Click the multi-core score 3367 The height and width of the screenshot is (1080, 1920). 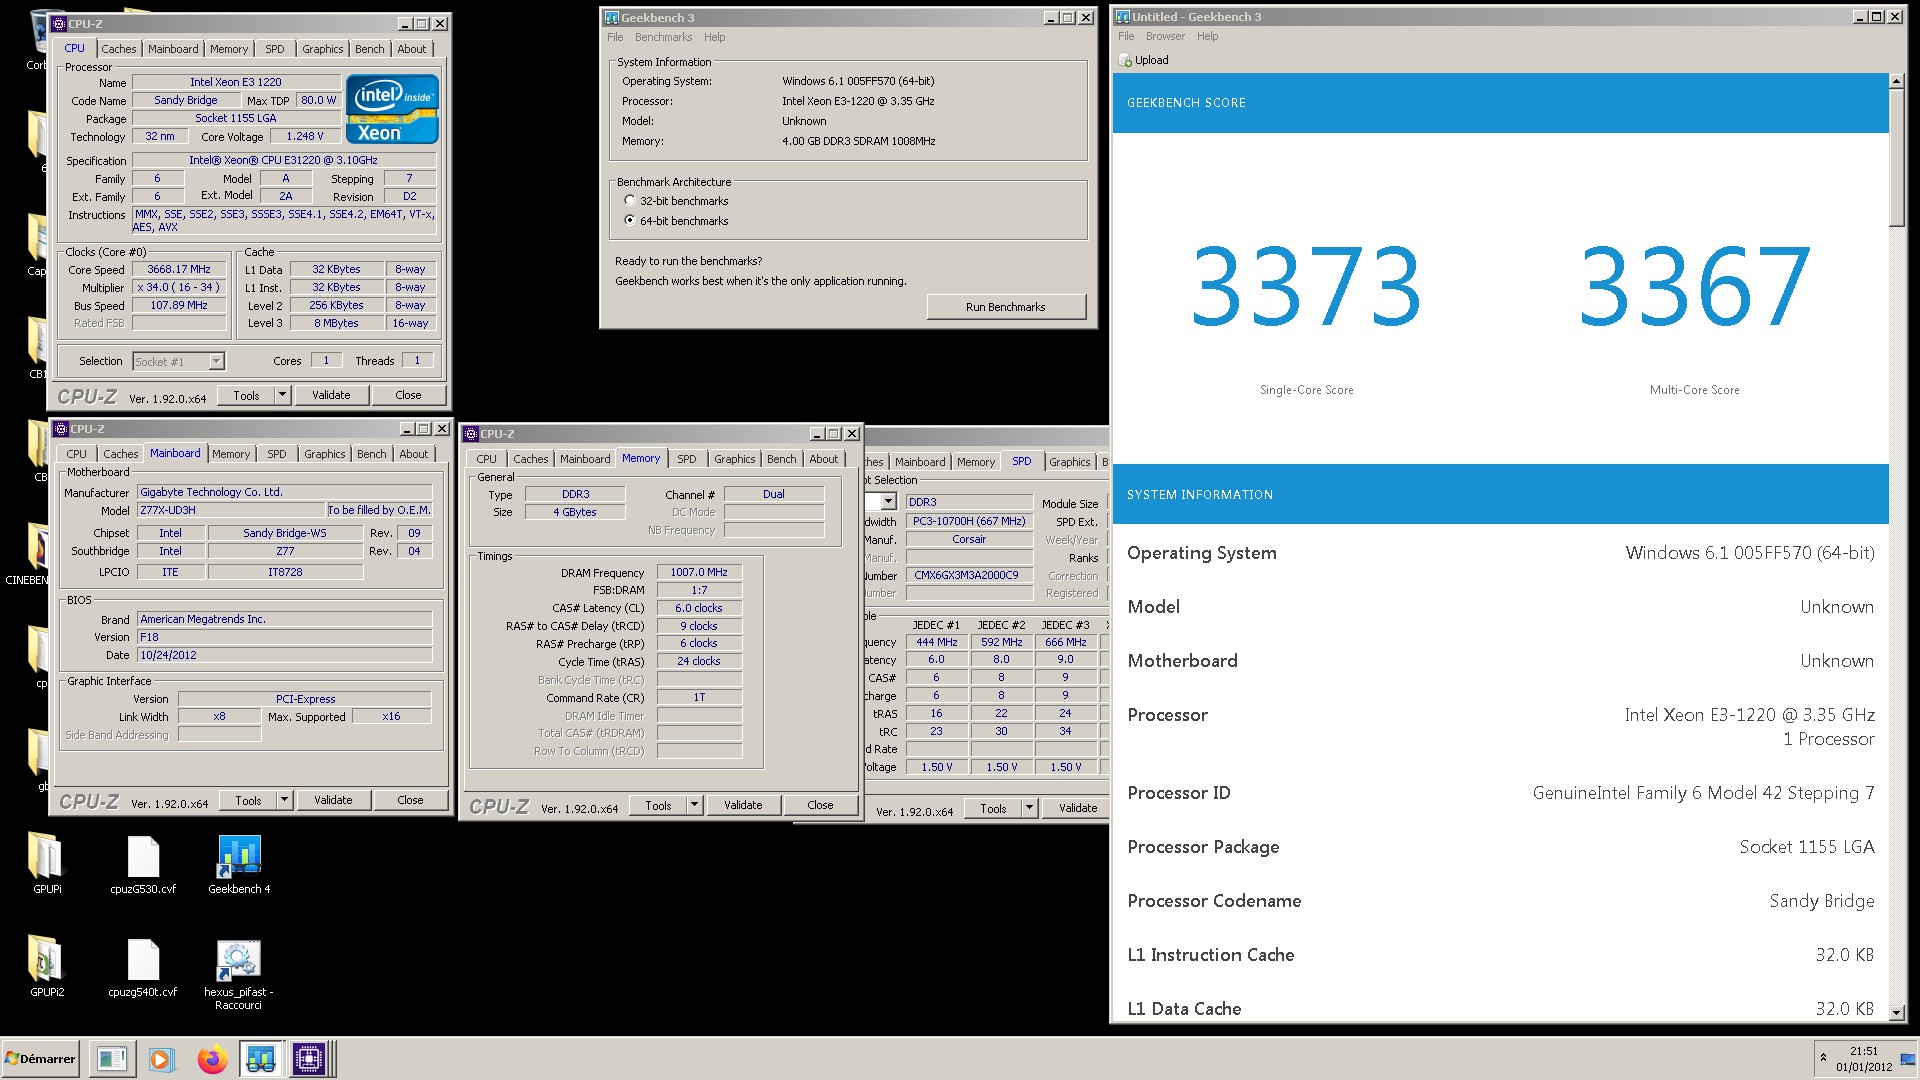click(1694, 288)
